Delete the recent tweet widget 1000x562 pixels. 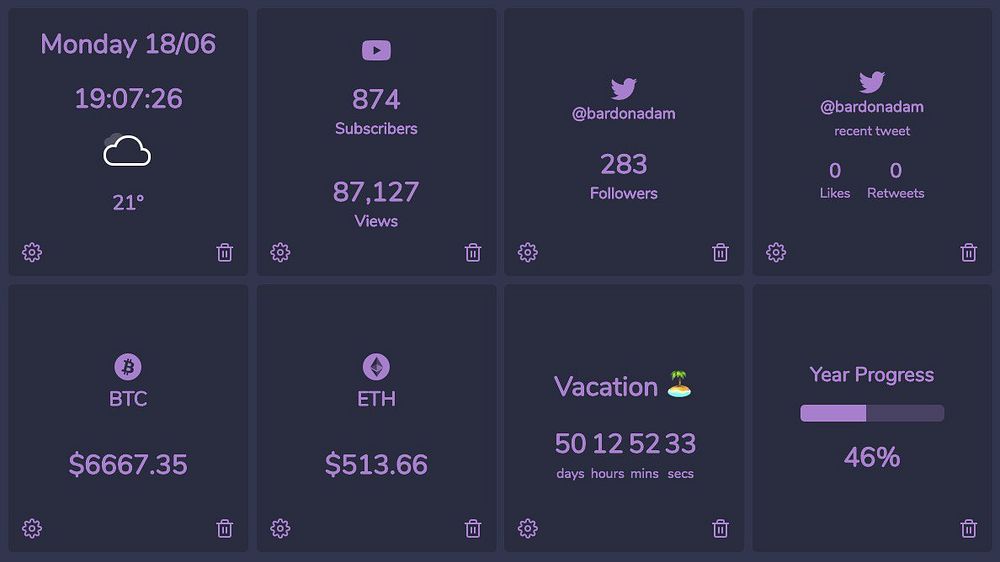(968, 253)
